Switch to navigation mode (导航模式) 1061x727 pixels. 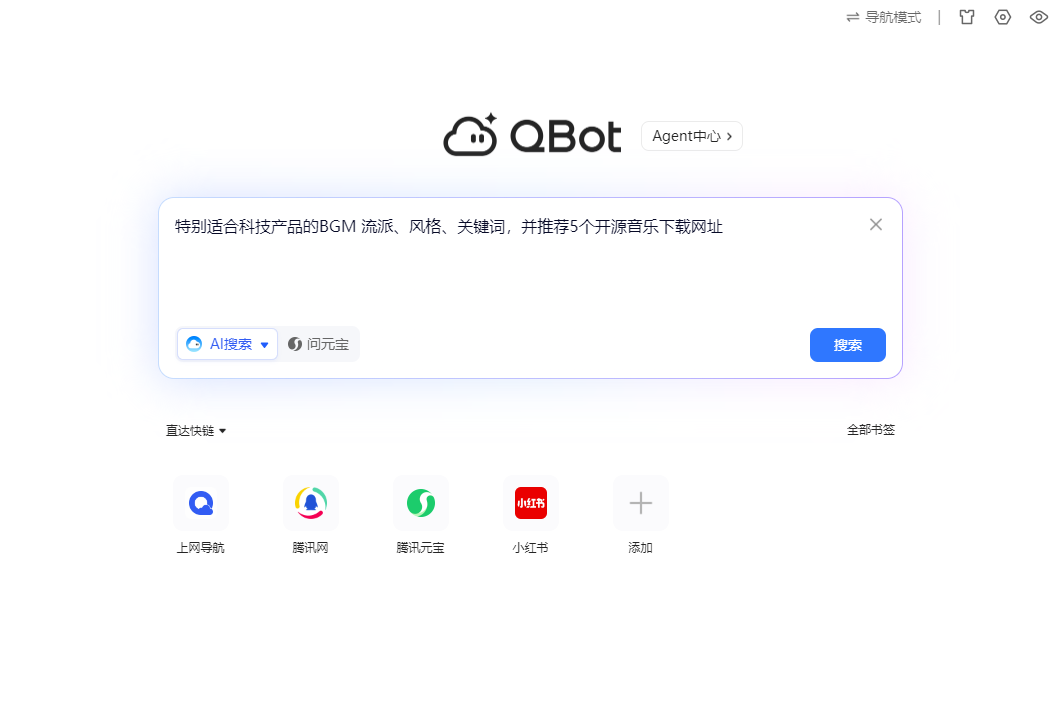[884, 18]
